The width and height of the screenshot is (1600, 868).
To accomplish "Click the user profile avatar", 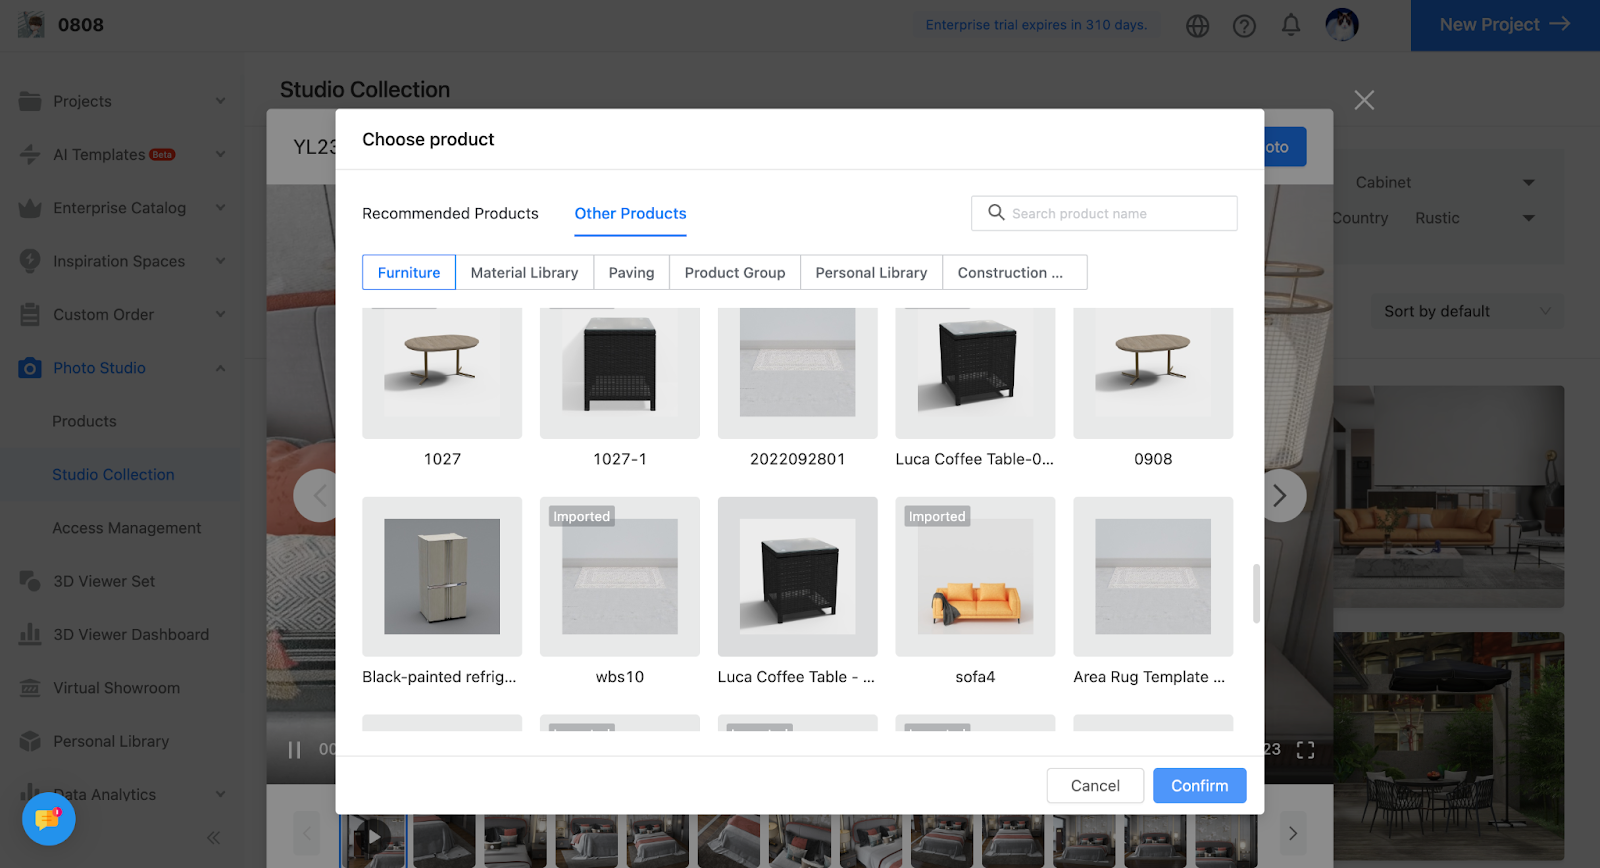I will (x=1341, y=25).
